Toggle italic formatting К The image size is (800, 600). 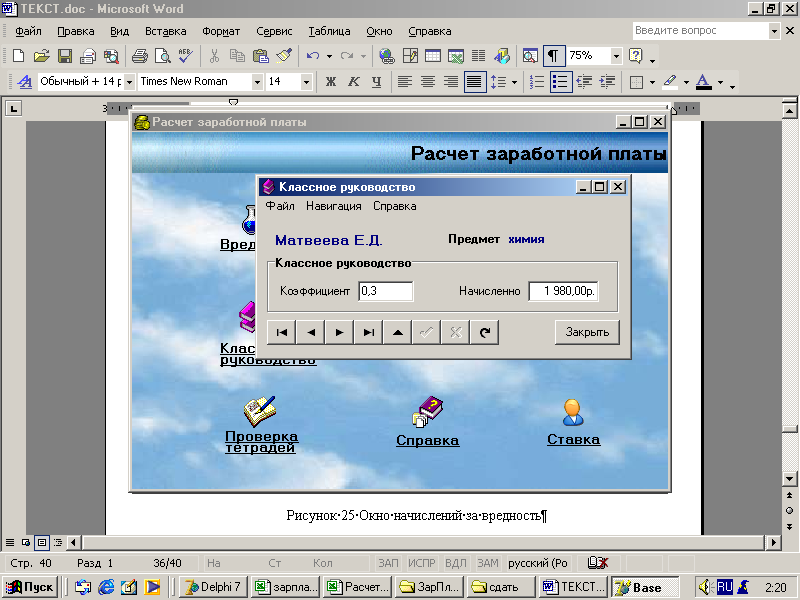pyautogui.click(x=354, y=82)
